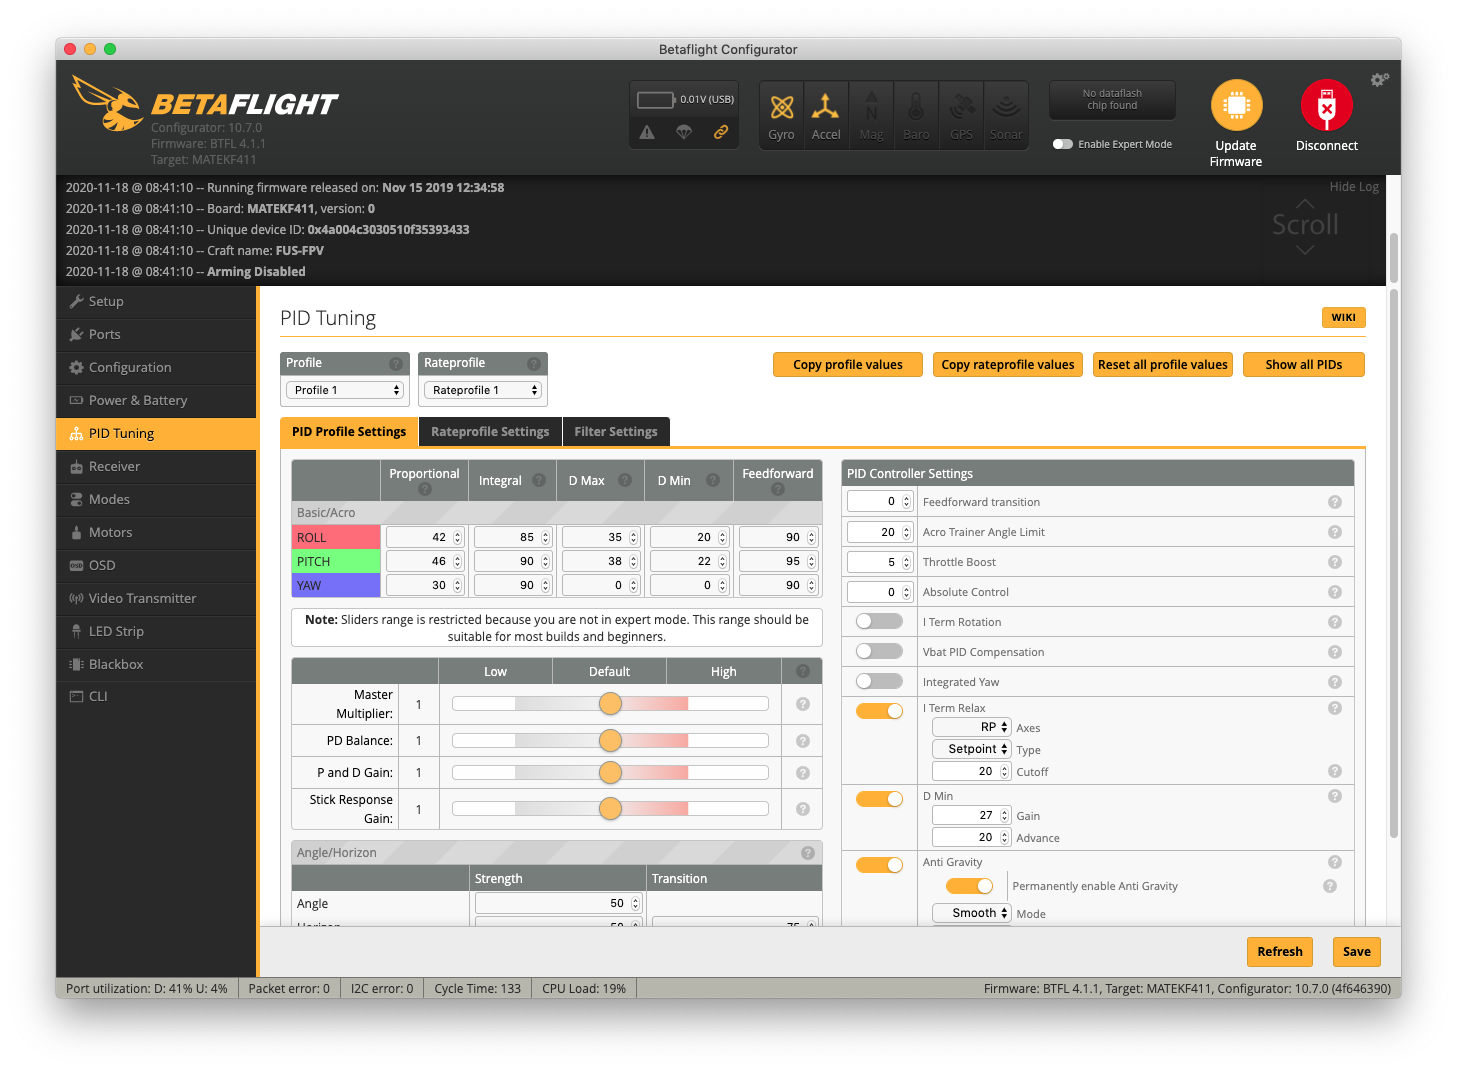Turn off the I Term Relax switch

[x=879, y=711]
